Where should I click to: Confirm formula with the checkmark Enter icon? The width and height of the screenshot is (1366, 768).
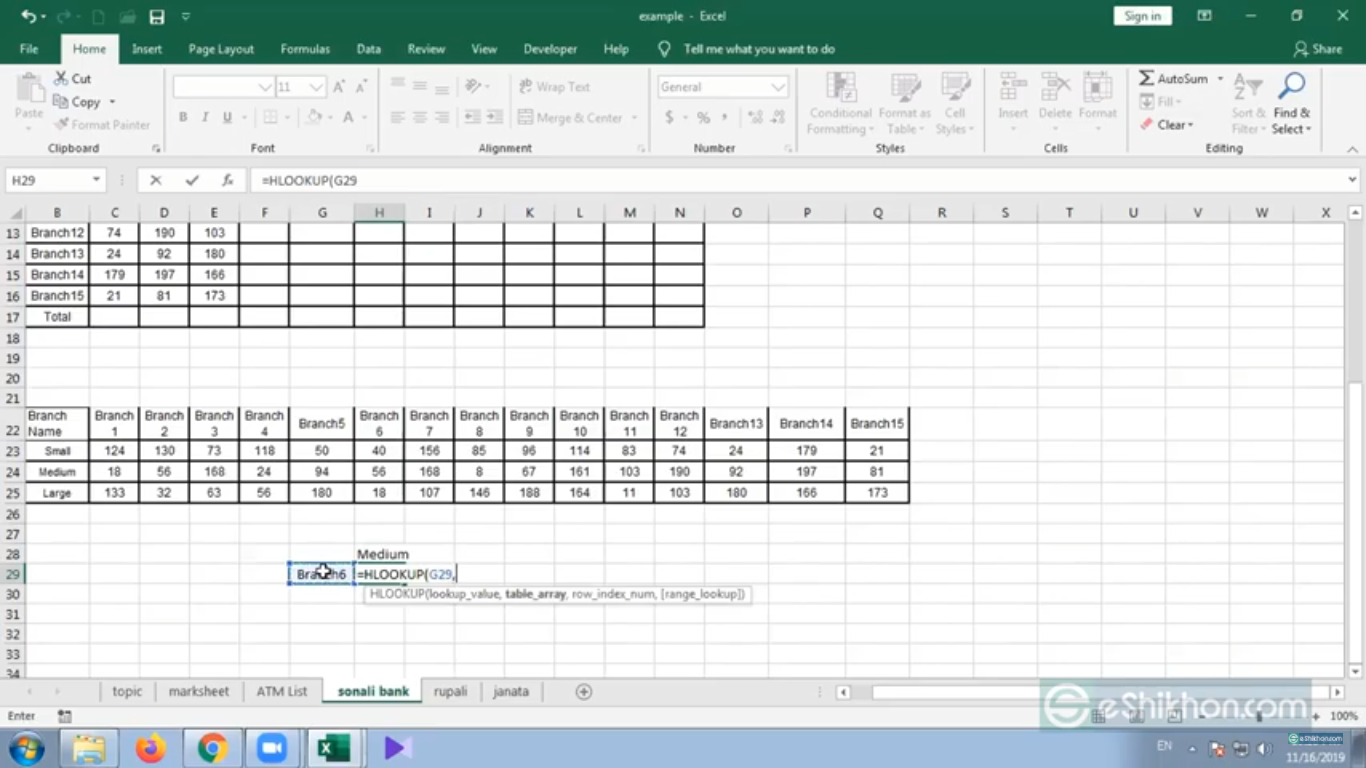192,180
